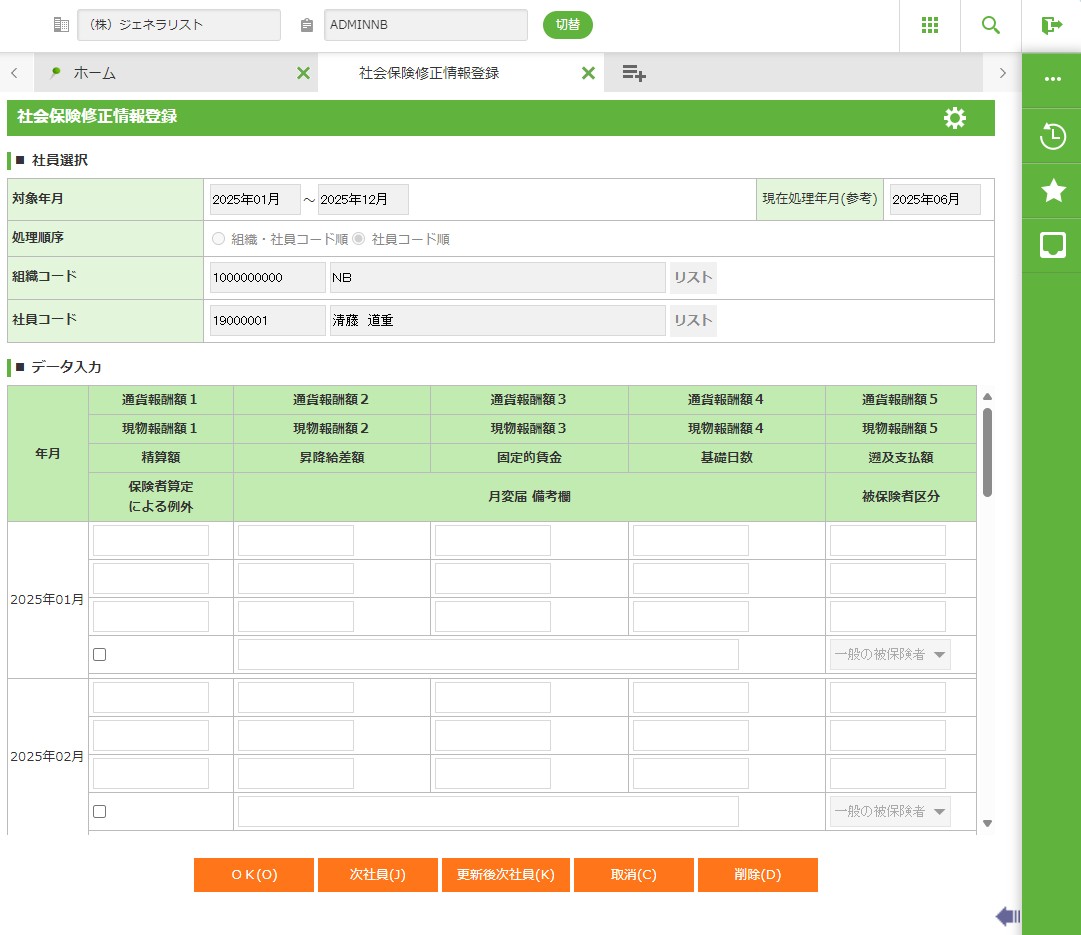Click the logout icon in top corner
The height and width of the screenshot is (935, 1081).
pyautogui.click(x=1051, y=25)
